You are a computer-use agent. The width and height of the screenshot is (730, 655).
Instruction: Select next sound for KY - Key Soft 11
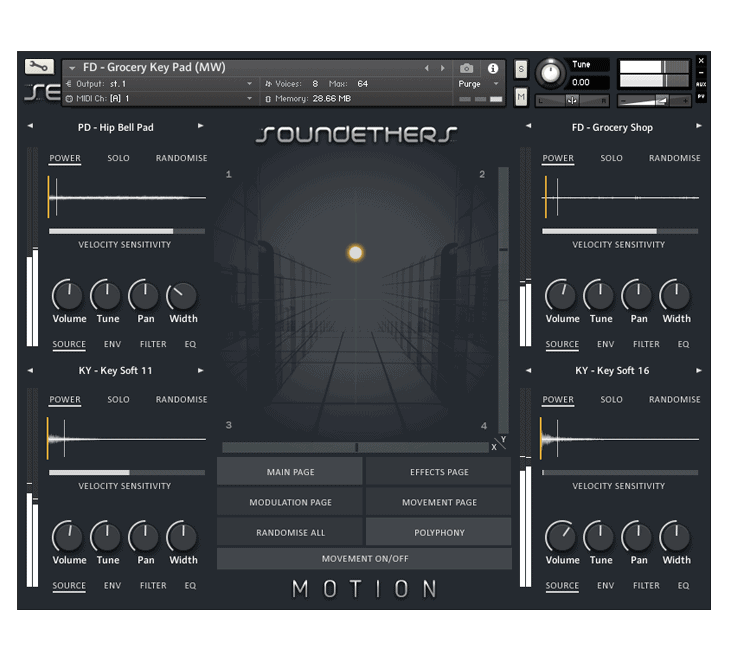tap(201, 371)
